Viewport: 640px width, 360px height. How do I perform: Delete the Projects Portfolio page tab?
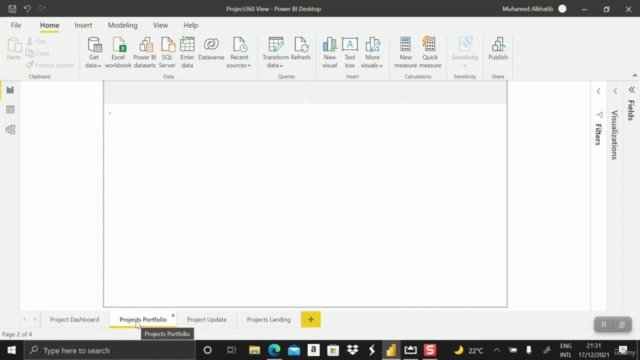coord(173,316)
